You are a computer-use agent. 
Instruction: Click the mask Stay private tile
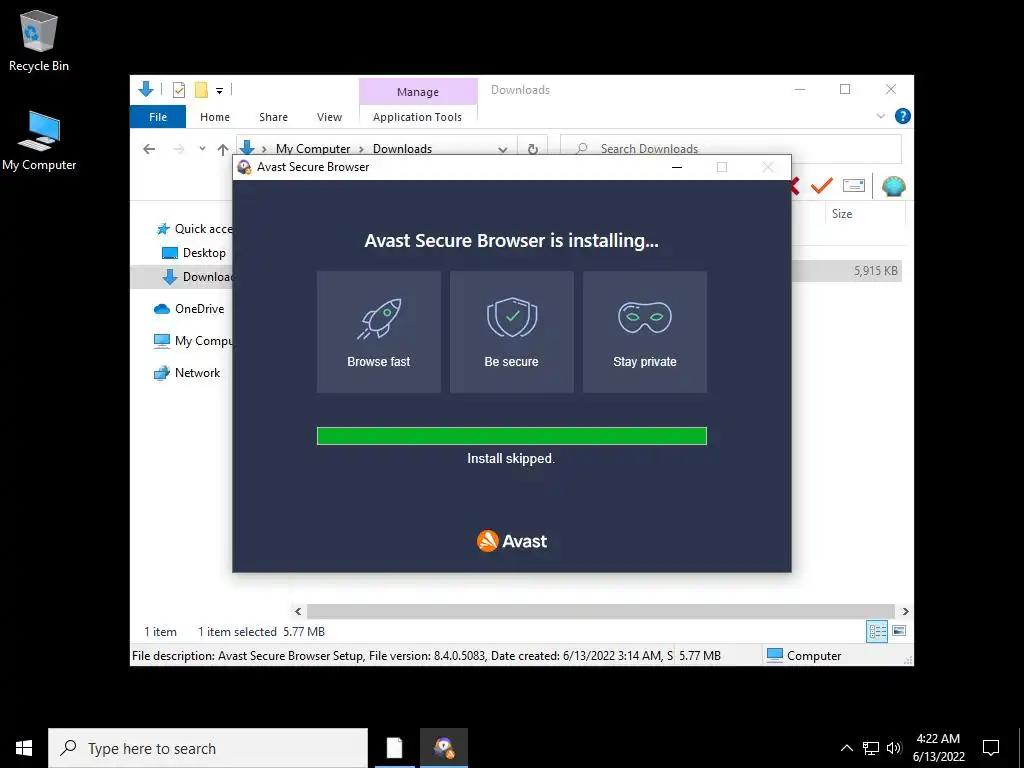click(x=645, y=332)
